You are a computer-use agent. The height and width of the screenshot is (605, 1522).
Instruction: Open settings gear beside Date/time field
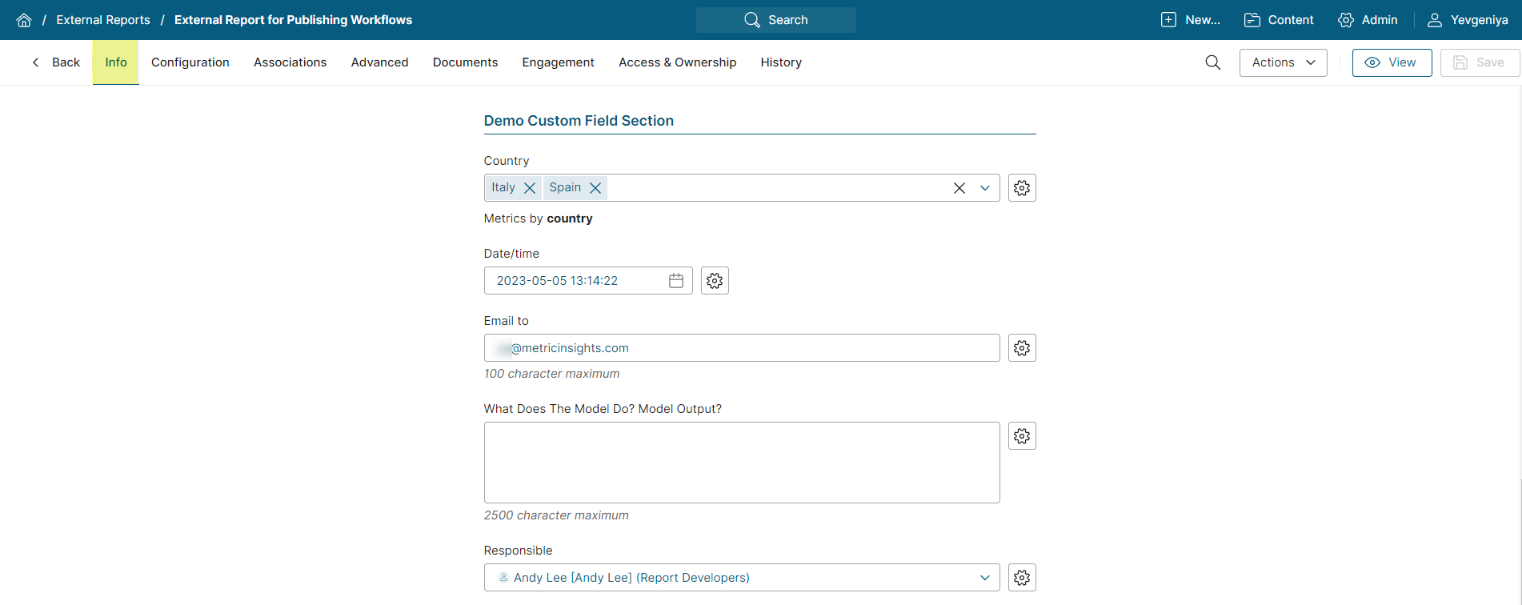(x=714, y=281)
